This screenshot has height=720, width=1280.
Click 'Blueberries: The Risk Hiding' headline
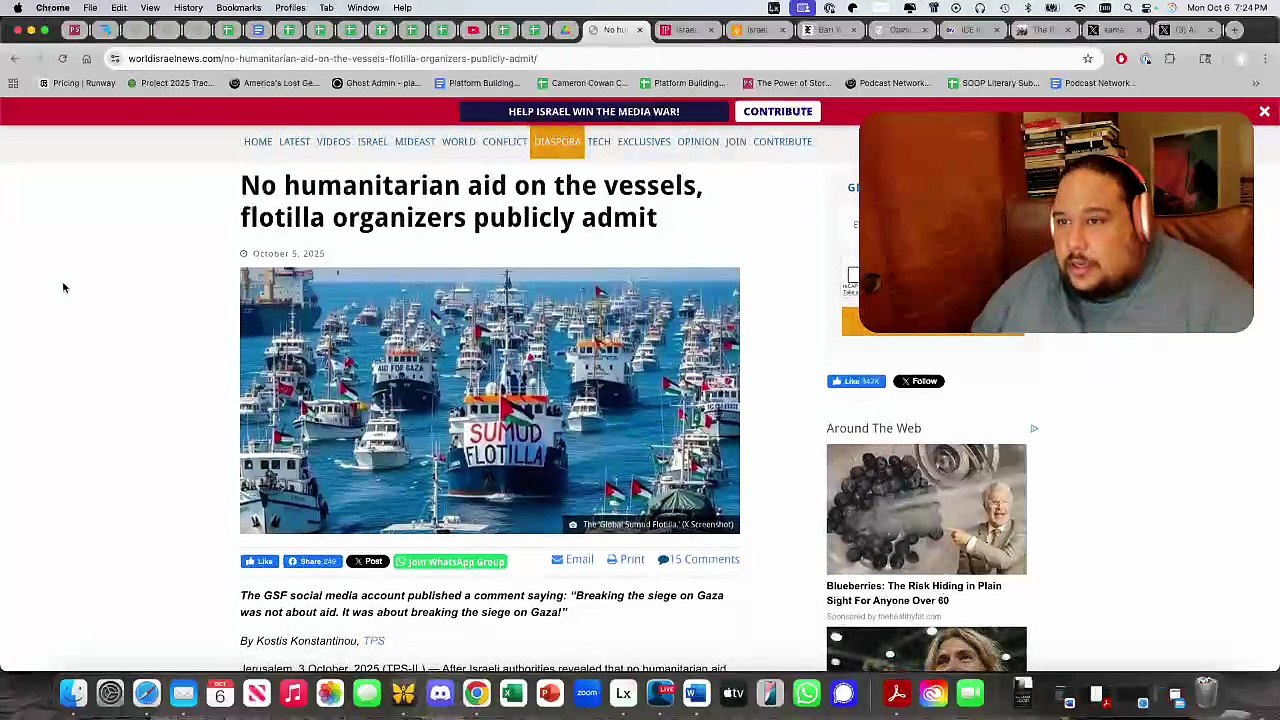(914, 593)
